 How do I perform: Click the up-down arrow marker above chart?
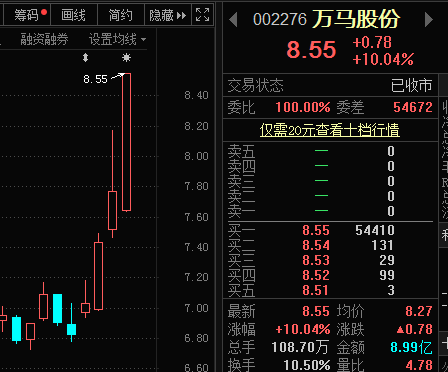click(x=86, y=58)
